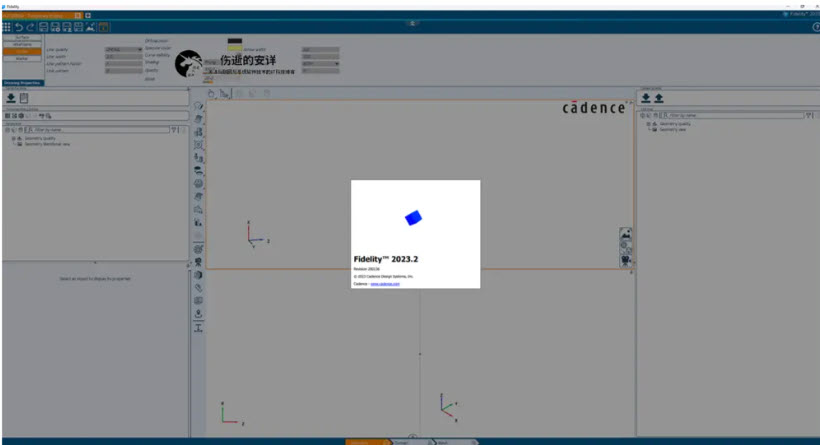Click the funnel filter icon in left panel

pyautogui.click(x=174, y=130)
